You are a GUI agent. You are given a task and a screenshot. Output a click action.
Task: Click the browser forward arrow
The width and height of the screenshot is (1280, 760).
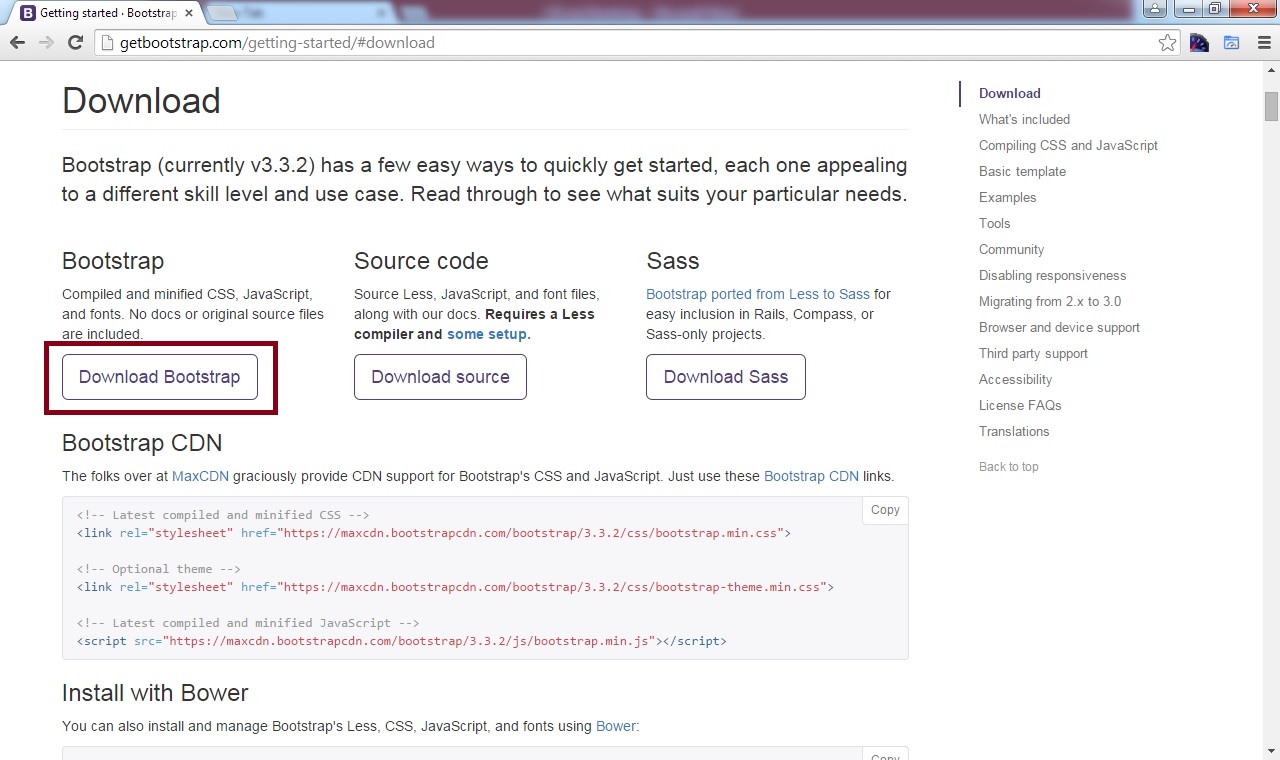[x=46, y=43]
